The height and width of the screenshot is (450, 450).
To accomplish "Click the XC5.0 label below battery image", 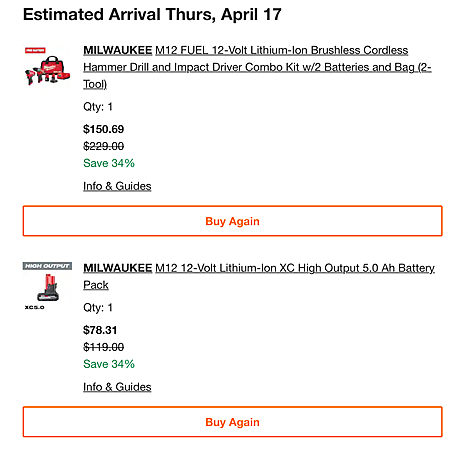I will [34, 307].
